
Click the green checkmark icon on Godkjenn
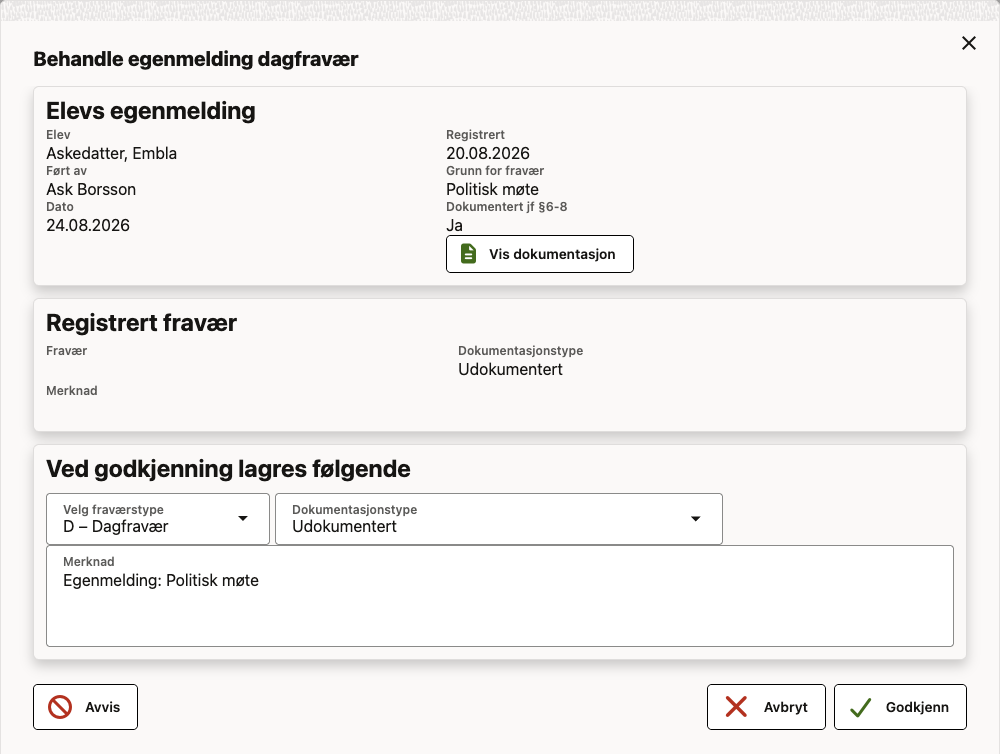tap(860, 707)
